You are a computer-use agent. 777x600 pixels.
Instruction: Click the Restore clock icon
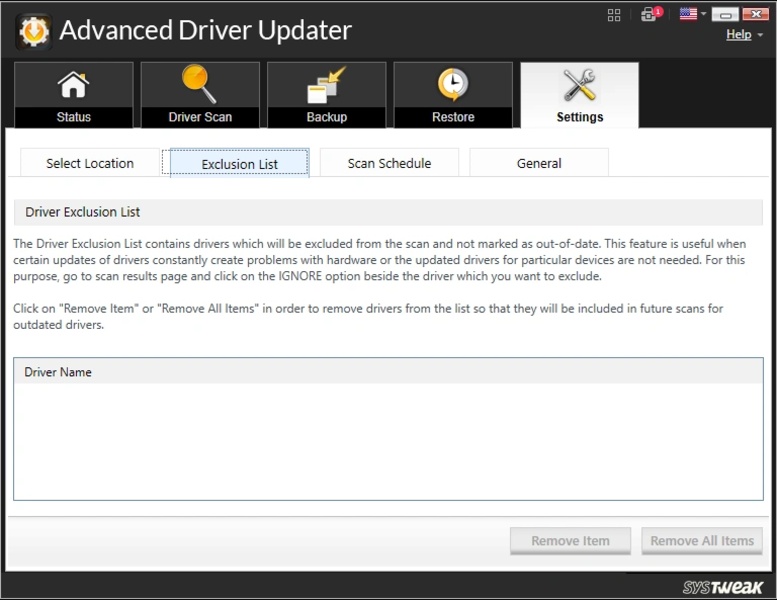(453, 86)
